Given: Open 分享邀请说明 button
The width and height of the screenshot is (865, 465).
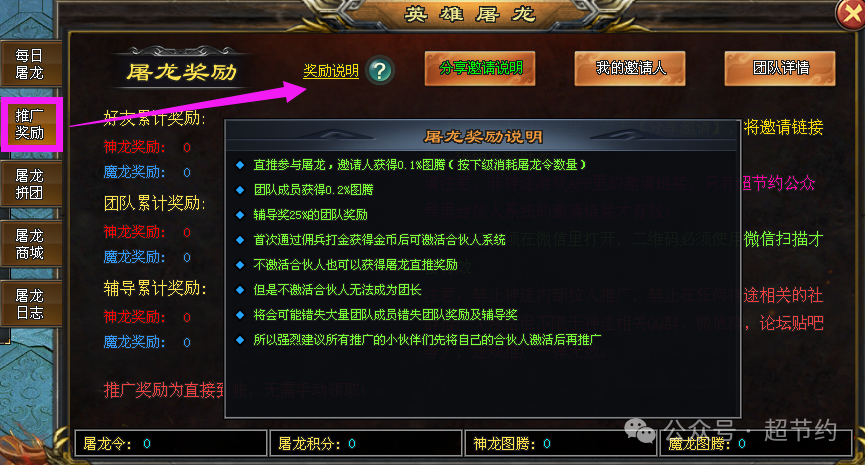Looking at the screenshot, I should click(480, 68).
